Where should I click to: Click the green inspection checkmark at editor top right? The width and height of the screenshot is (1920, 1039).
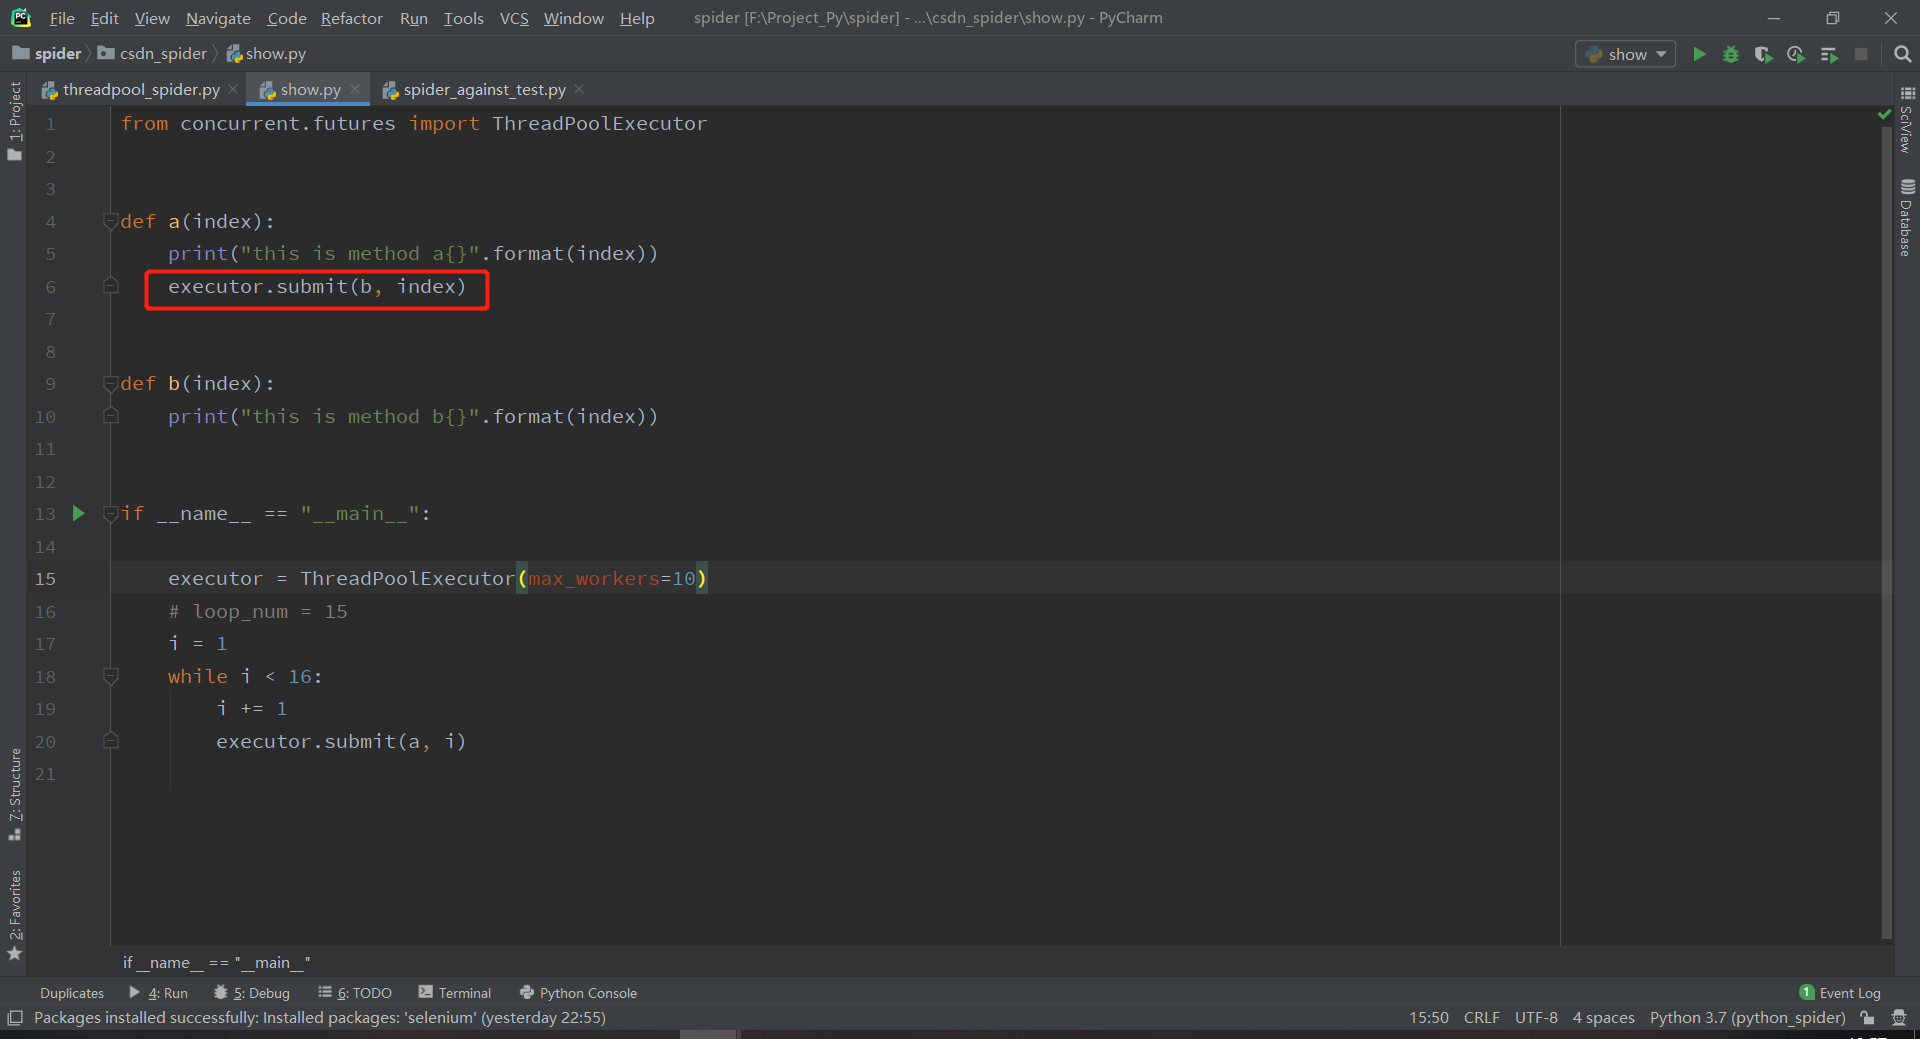coord(1885,115)
